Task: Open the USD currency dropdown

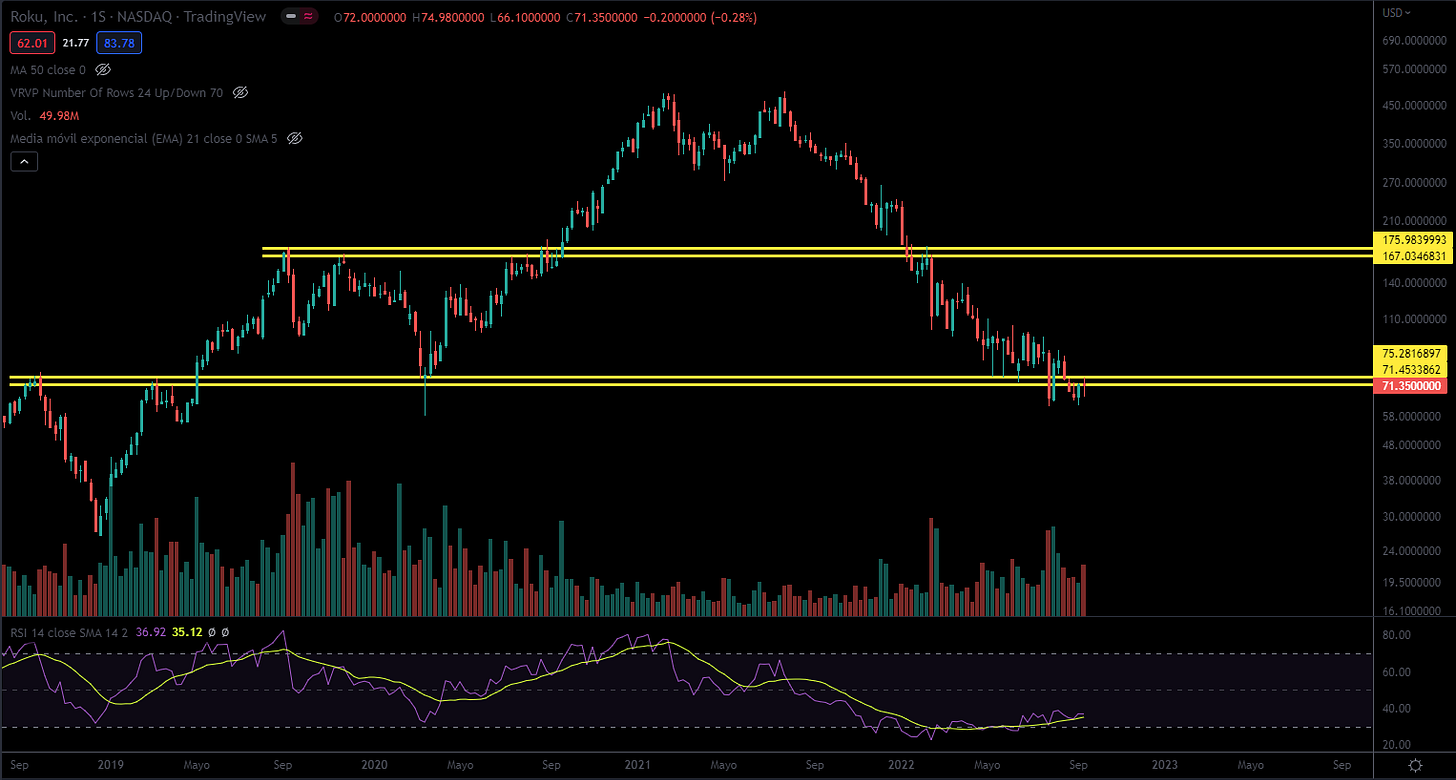Action: [x=1397, y=13]
